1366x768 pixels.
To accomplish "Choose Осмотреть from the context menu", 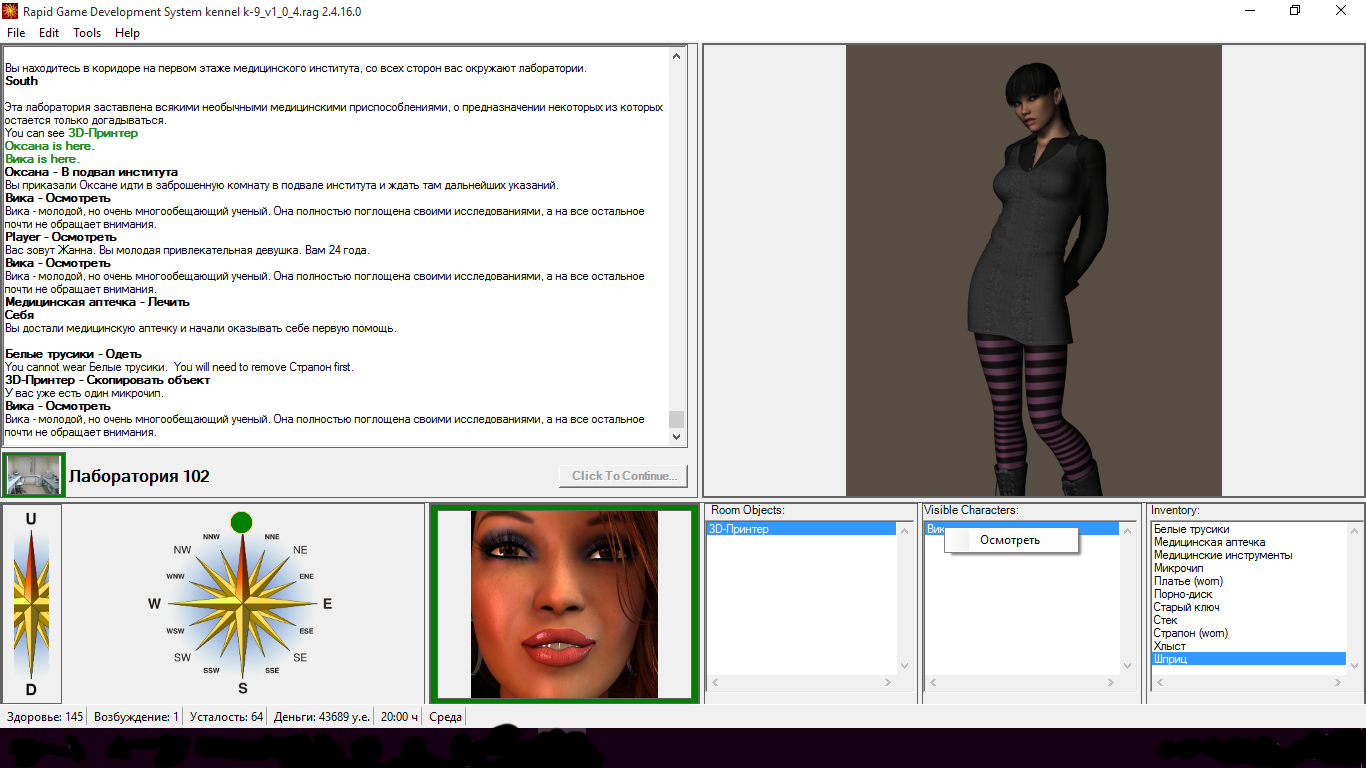I will point(1010,540).
